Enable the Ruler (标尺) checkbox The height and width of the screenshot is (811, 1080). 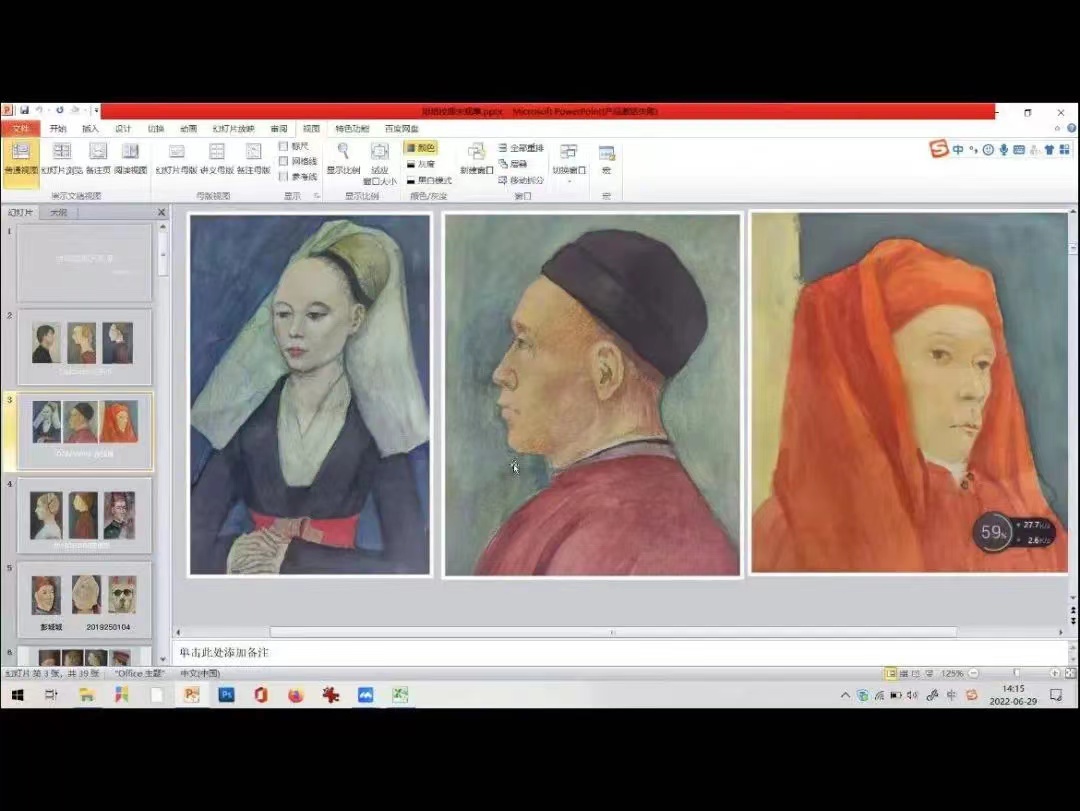(284, 146)
